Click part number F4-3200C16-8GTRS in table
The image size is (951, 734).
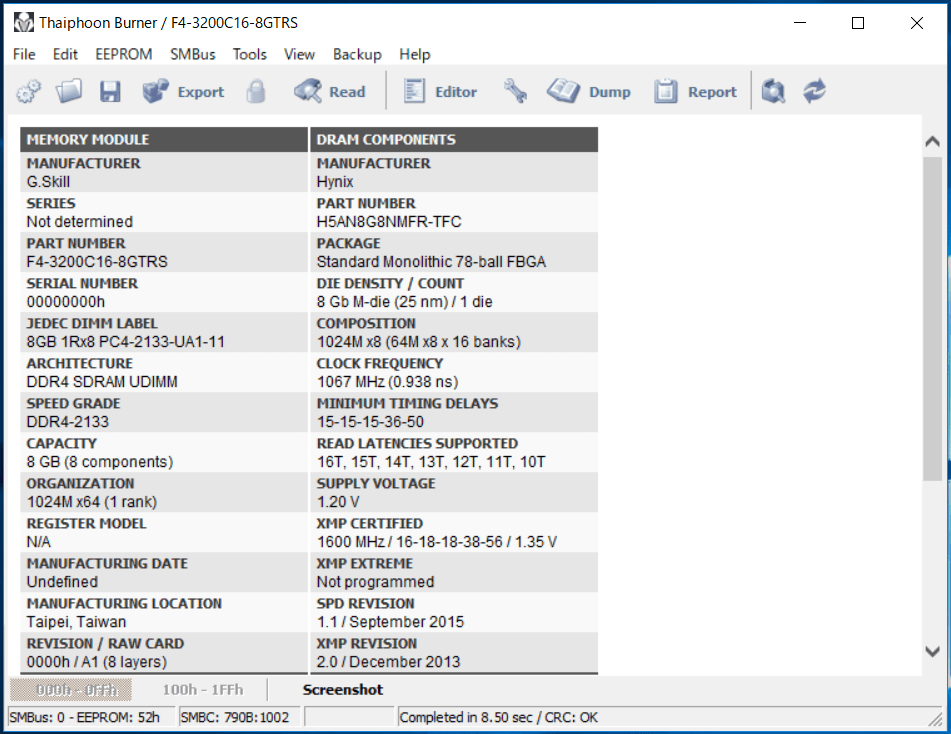pyautogui.click(x=97, y=262)
